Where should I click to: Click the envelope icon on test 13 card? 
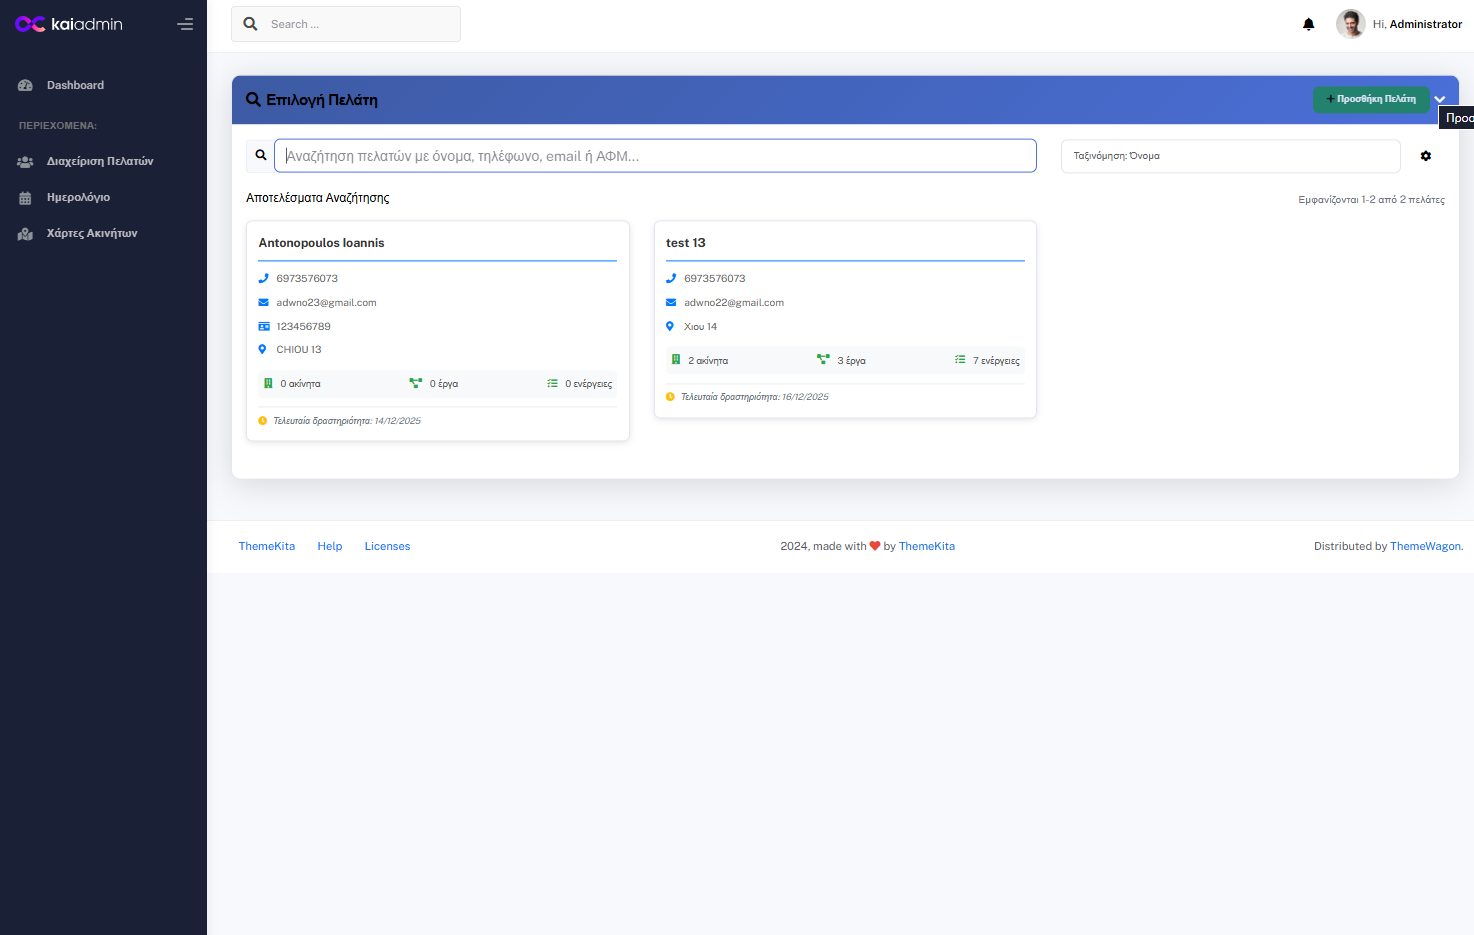[671, 303]
